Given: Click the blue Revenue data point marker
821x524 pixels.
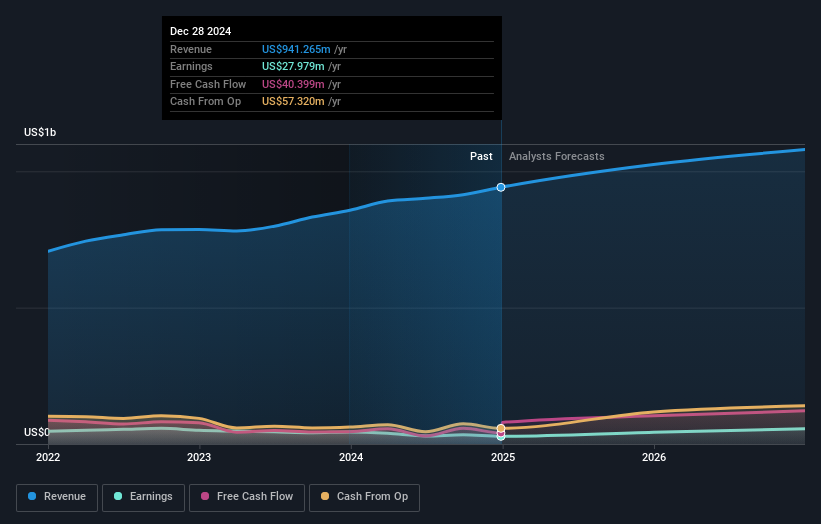Looking at the screenshot, I should [x=501, y=187].
